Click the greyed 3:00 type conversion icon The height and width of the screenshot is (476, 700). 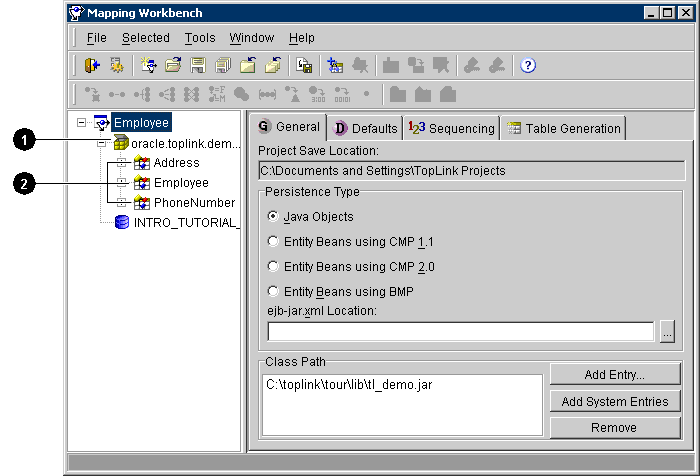[x=317, y=94]
